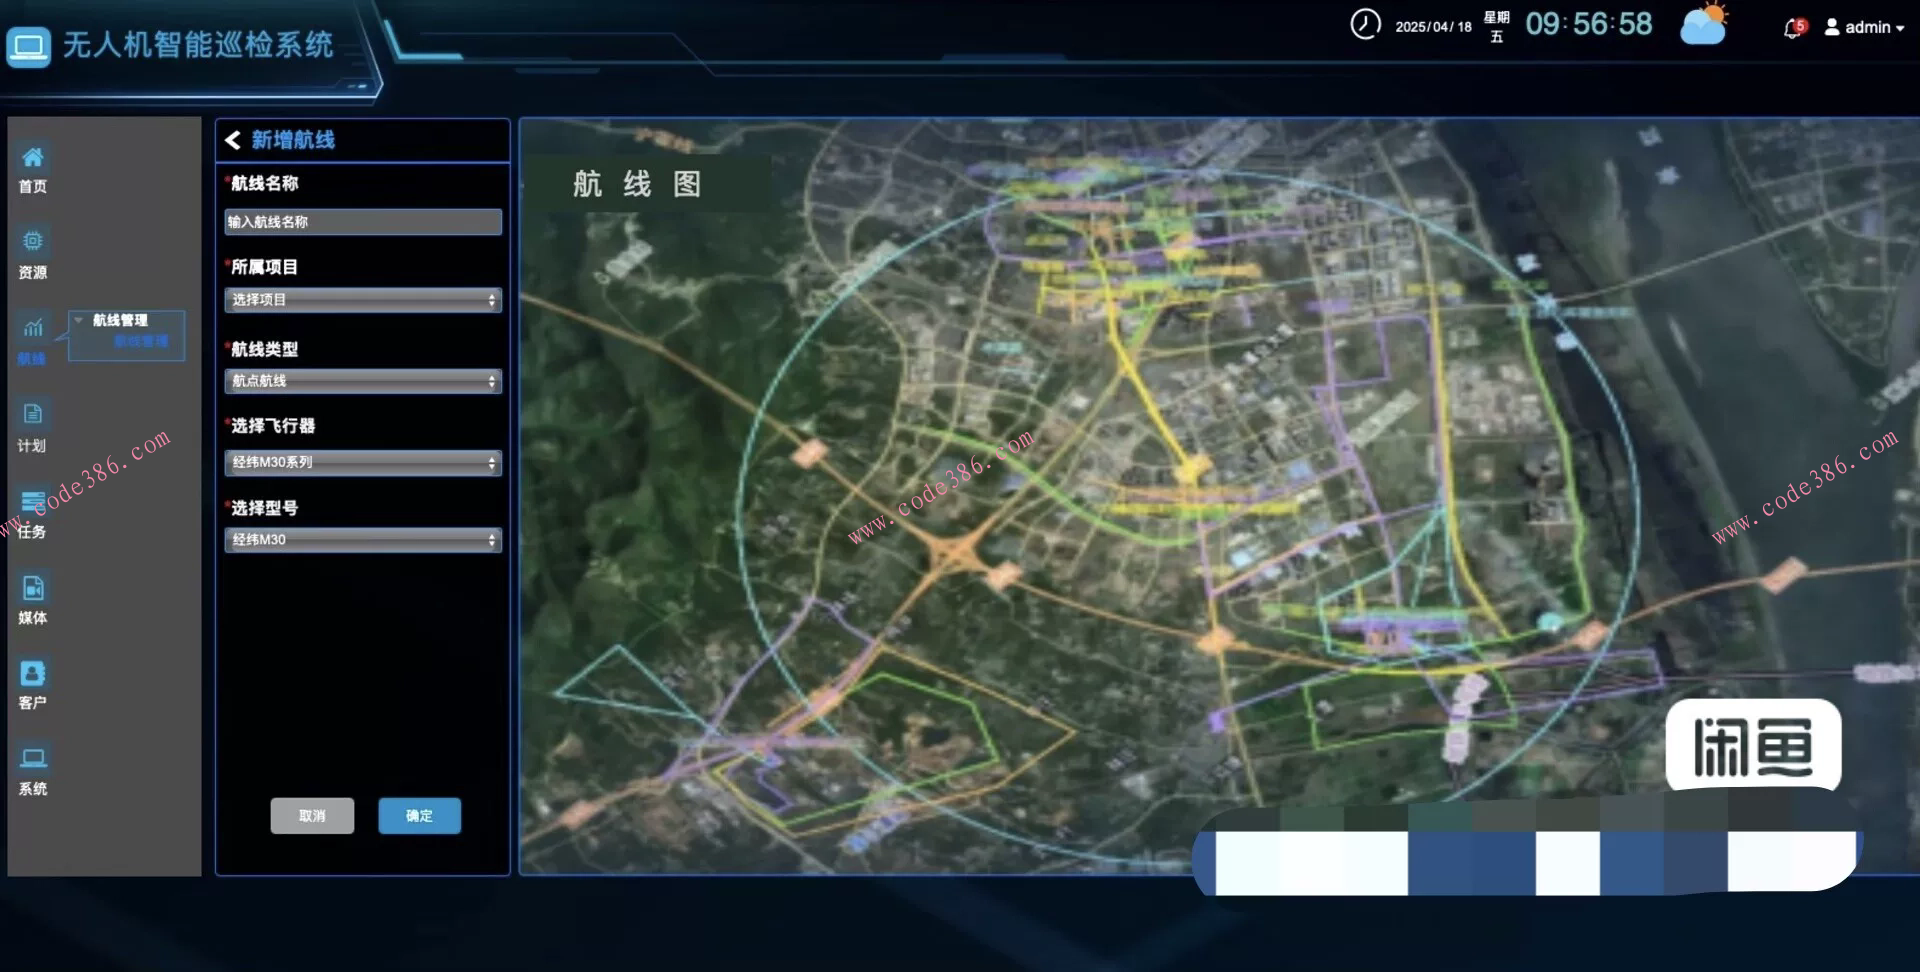Click the time 09:56:58 display
The height and width of the screenshot is (972, 1920).
coord(1588,24)
